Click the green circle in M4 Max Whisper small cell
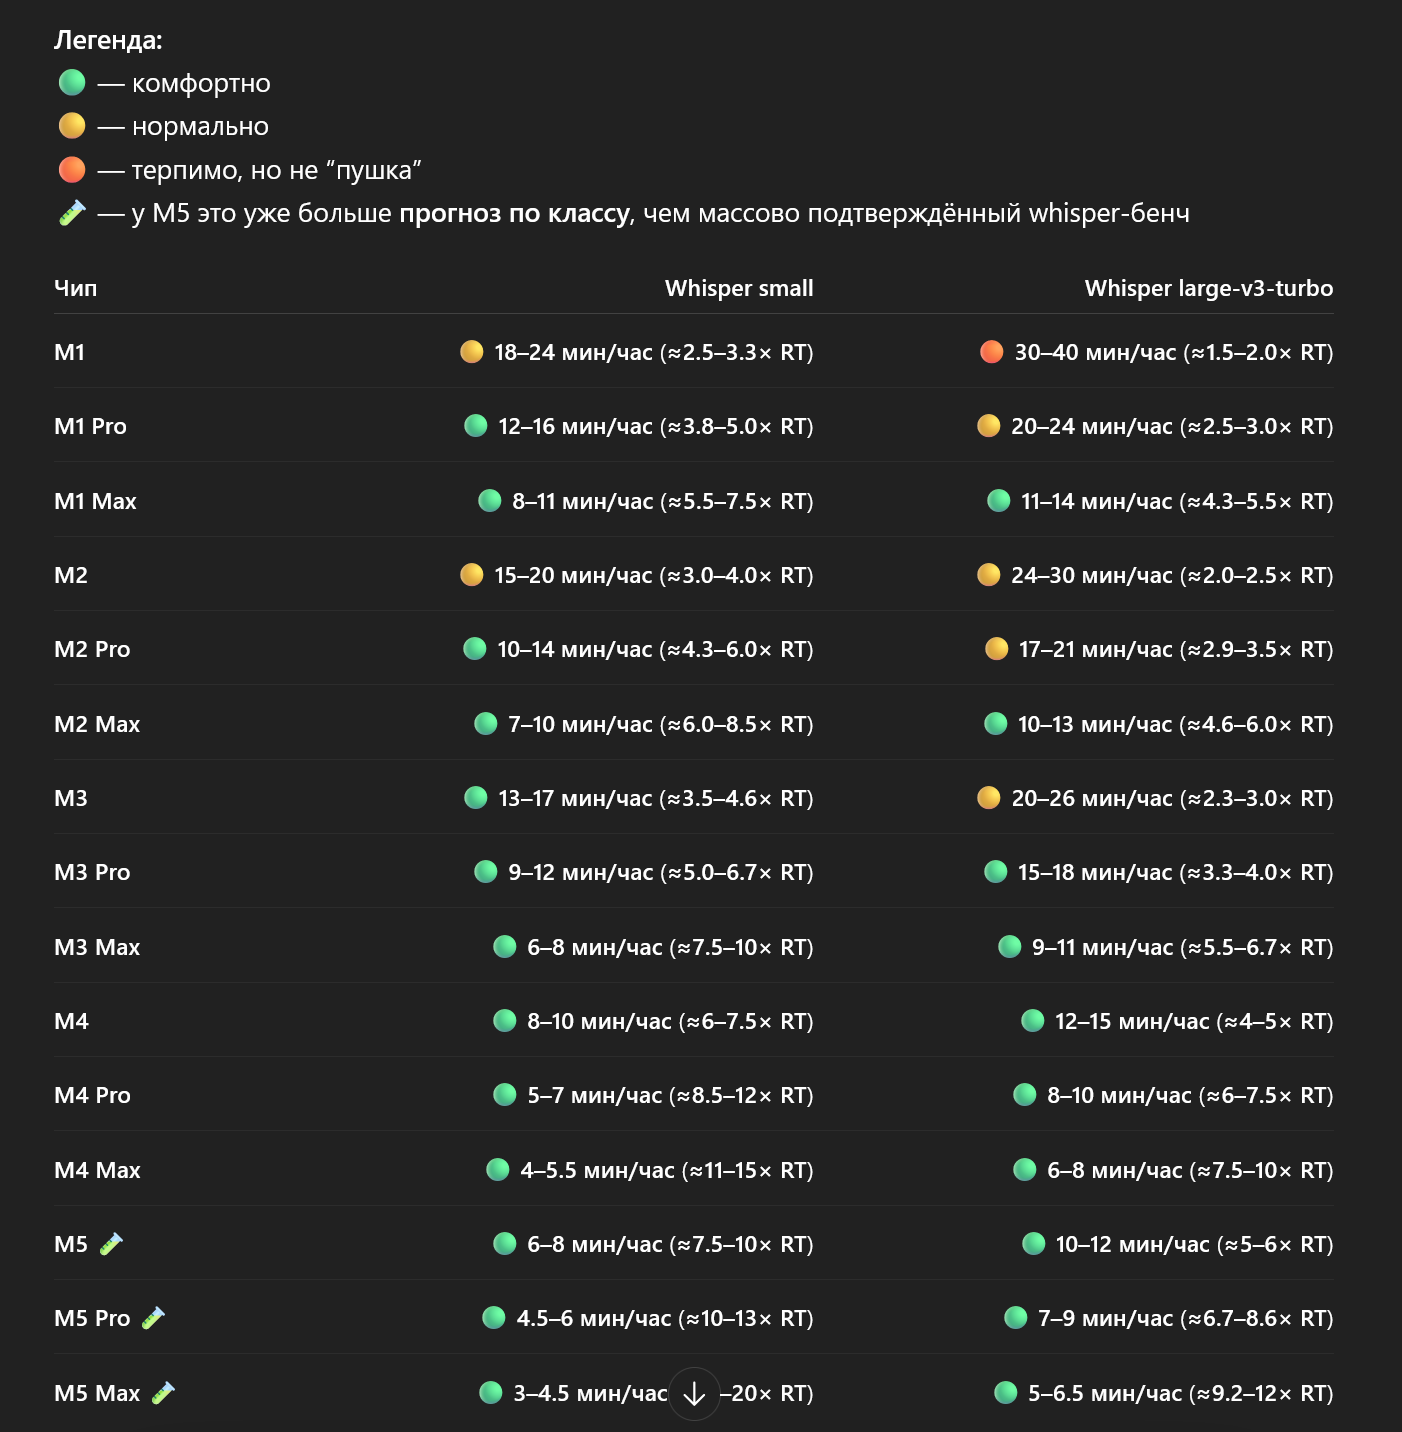1402x1432 pixels. pyautogui.click(x=498, y=1169)
